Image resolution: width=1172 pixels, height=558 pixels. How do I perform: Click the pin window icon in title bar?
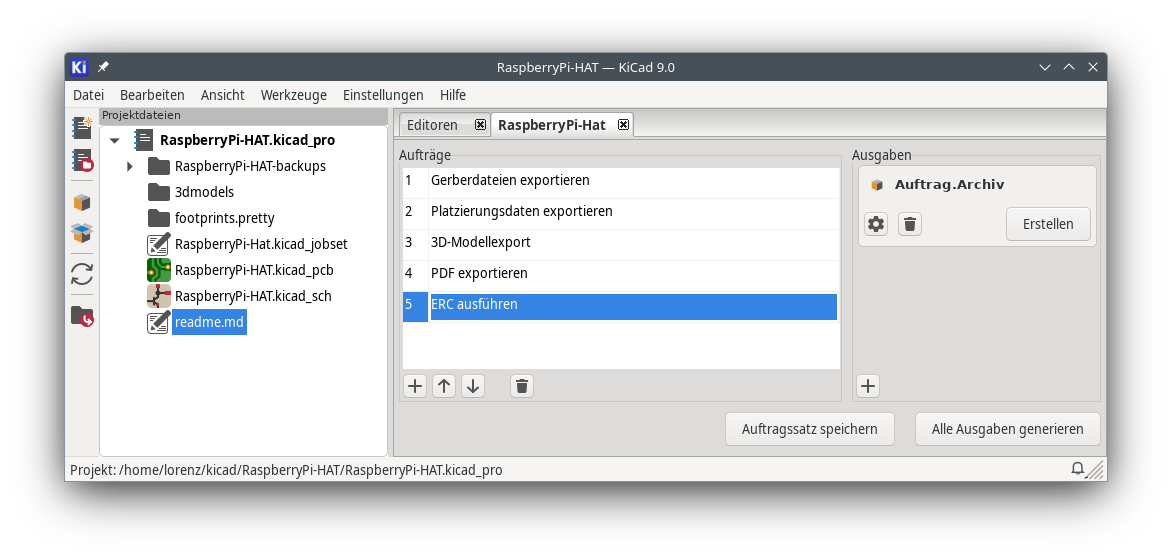coord(103,67)
